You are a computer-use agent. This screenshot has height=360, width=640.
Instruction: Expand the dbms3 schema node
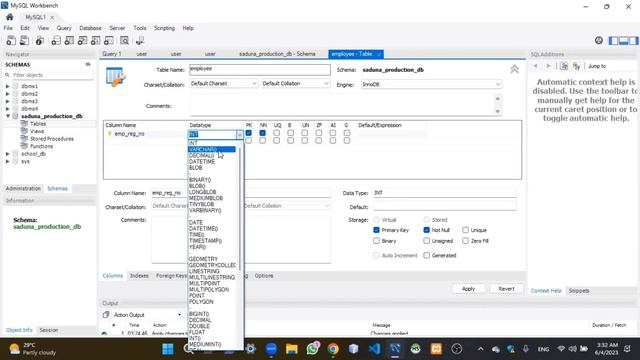pos(7,101)
